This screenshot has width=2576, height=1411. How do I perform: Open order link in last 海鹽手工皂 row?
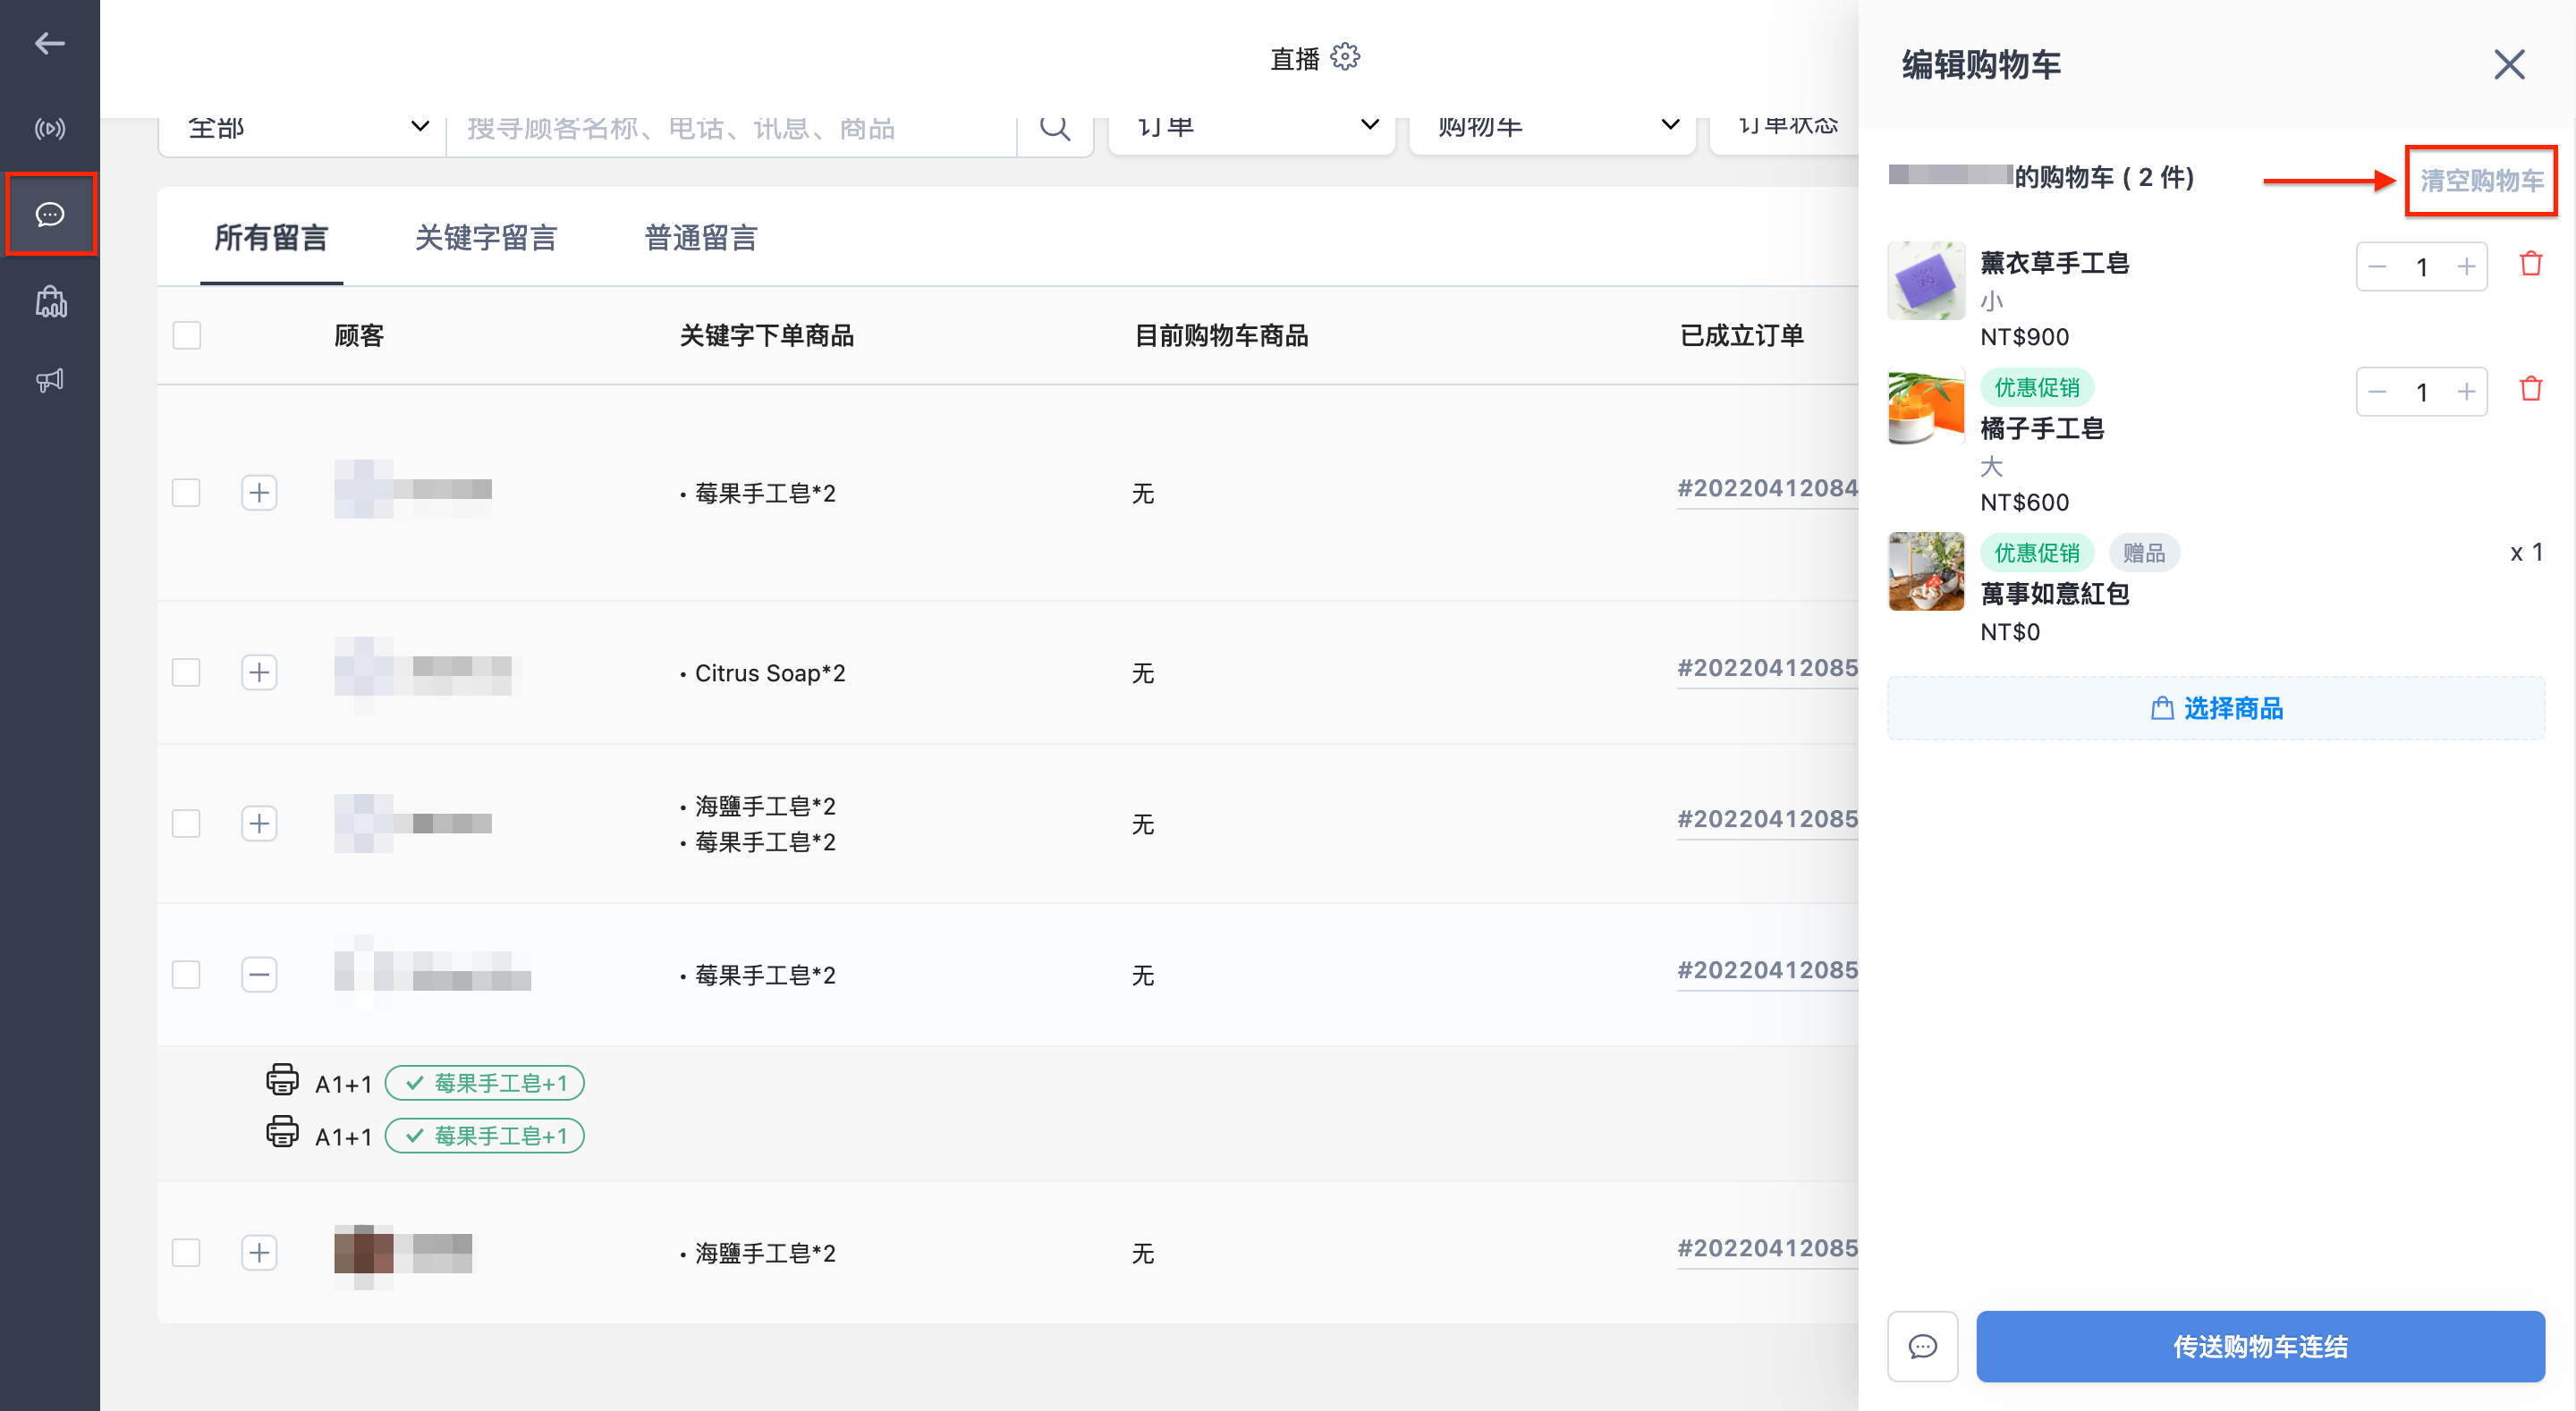[x=1767, y=1249]
